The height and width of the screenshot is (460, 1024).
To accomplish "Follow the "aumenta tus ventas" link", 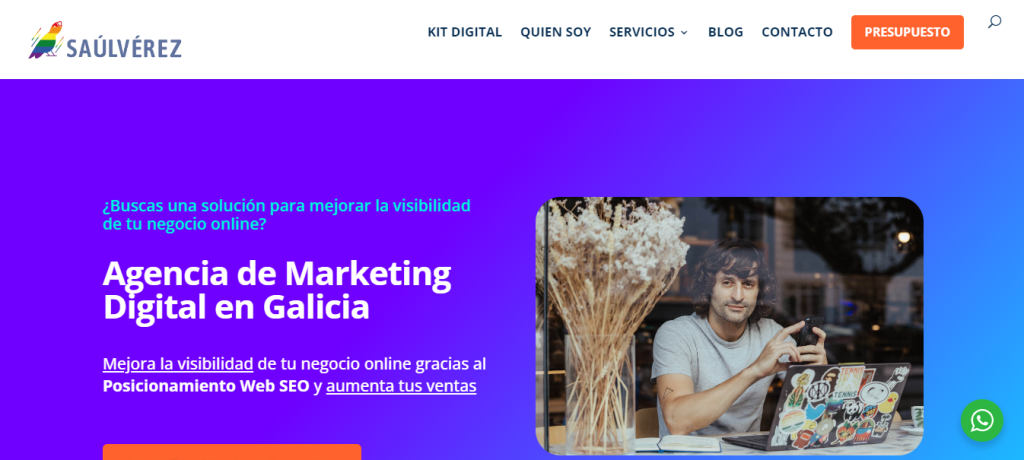I will [401, 386].
